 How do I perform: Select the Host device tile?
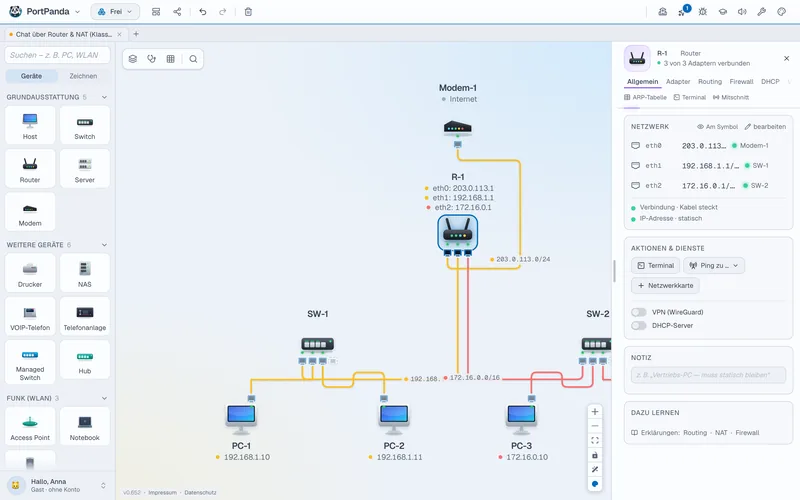pos(30,126)
